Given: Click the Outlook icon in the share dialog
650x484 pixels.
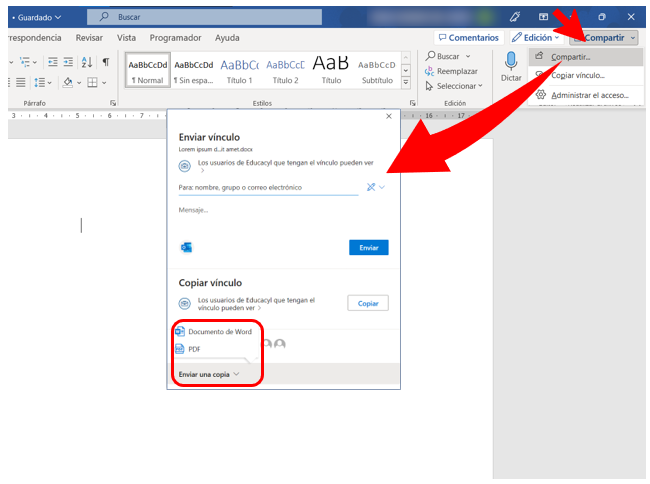Looking at the screenshot, I should click(186, 247).
